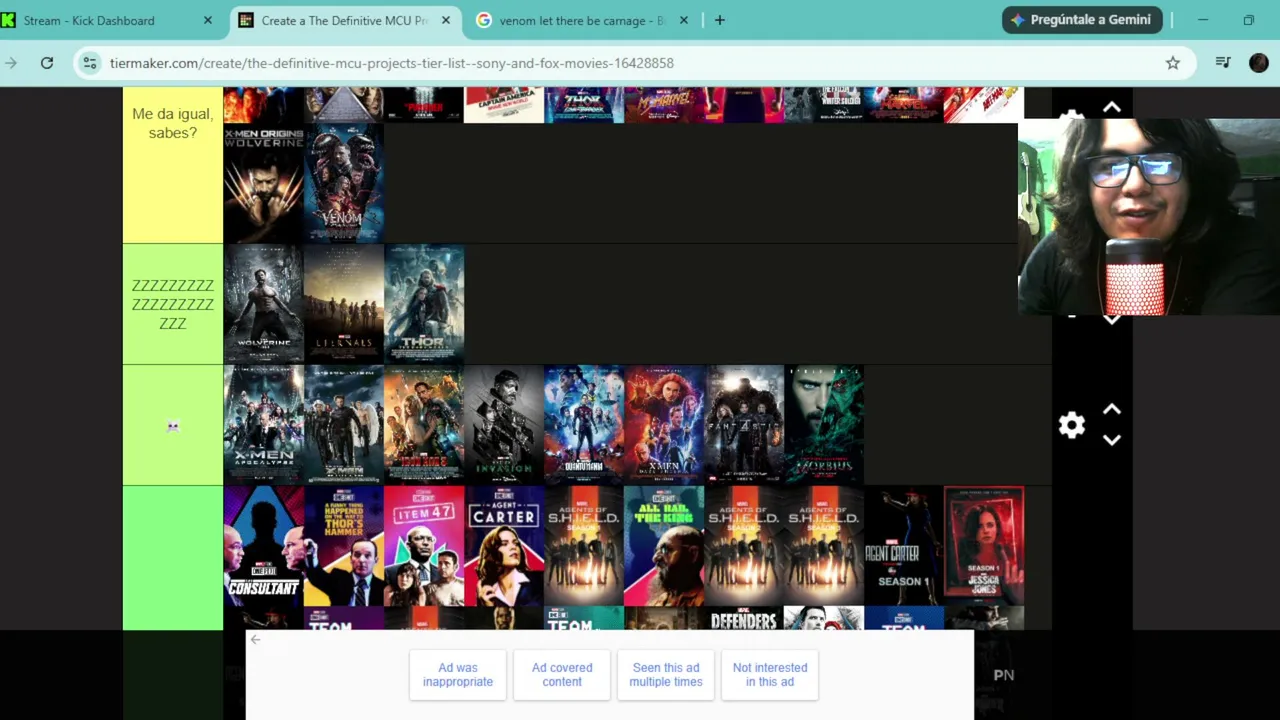Viewport: 1280px width, 720px height.
Task: Minimize the Chrome window
Action: click(1203, 20)
